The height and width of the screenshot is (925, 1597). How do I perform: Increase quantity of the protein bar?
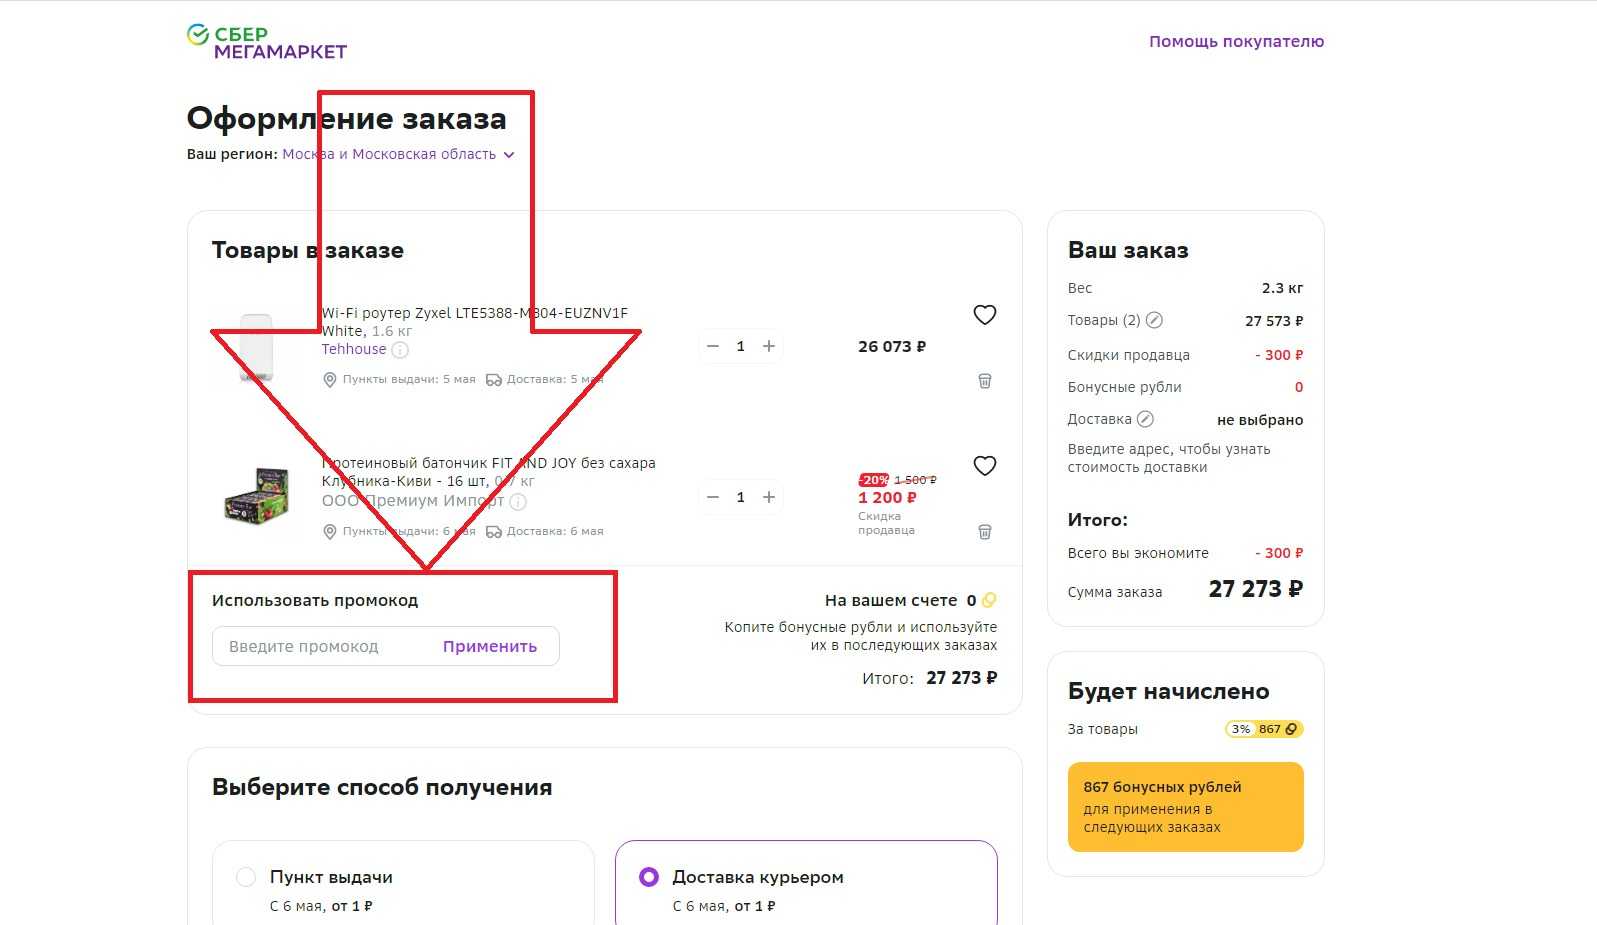[769, 497]
